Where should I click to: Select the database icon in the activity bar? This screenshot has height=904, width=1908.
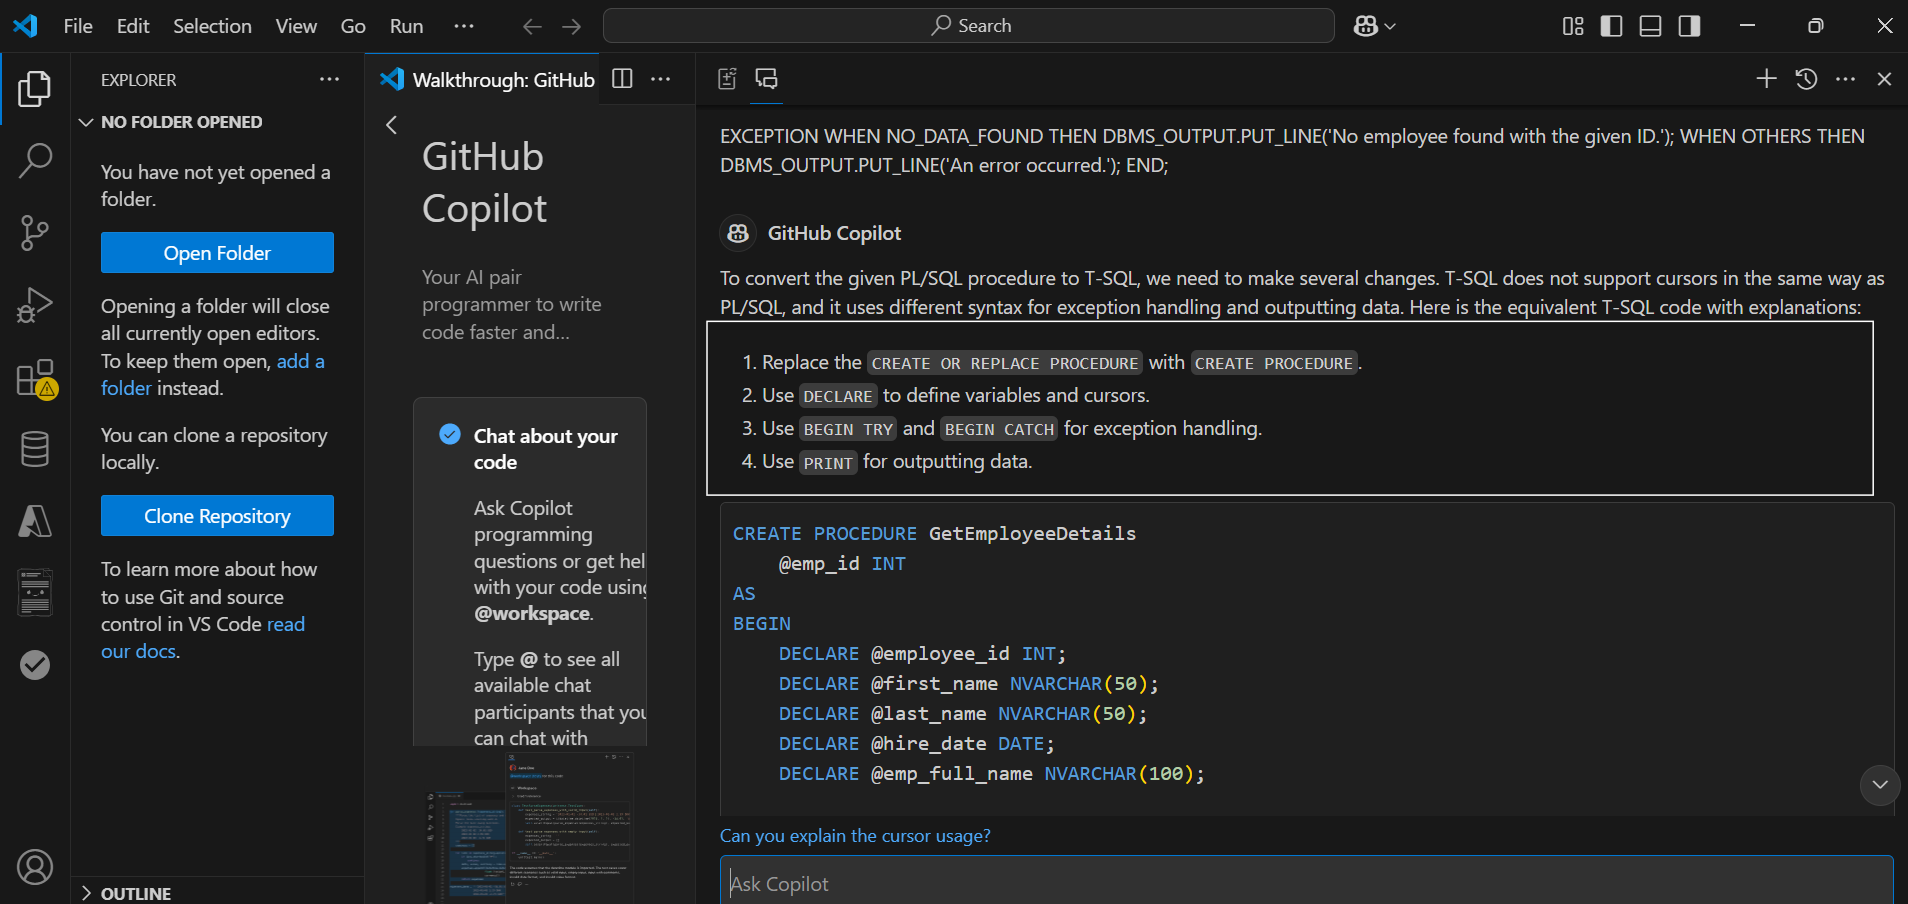pos(35,449)
